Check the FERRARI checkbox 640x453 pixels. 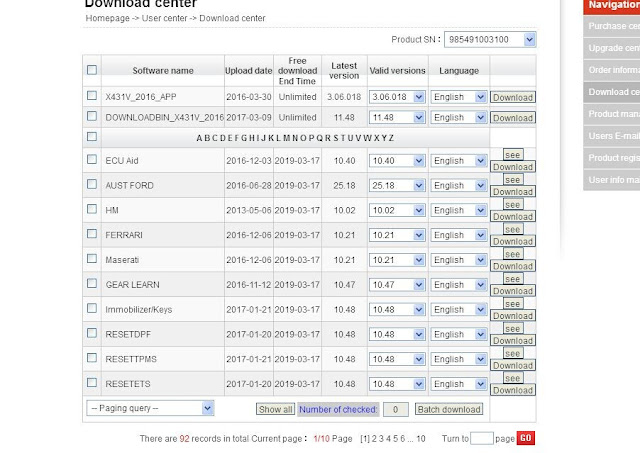[x=92, y=233]
